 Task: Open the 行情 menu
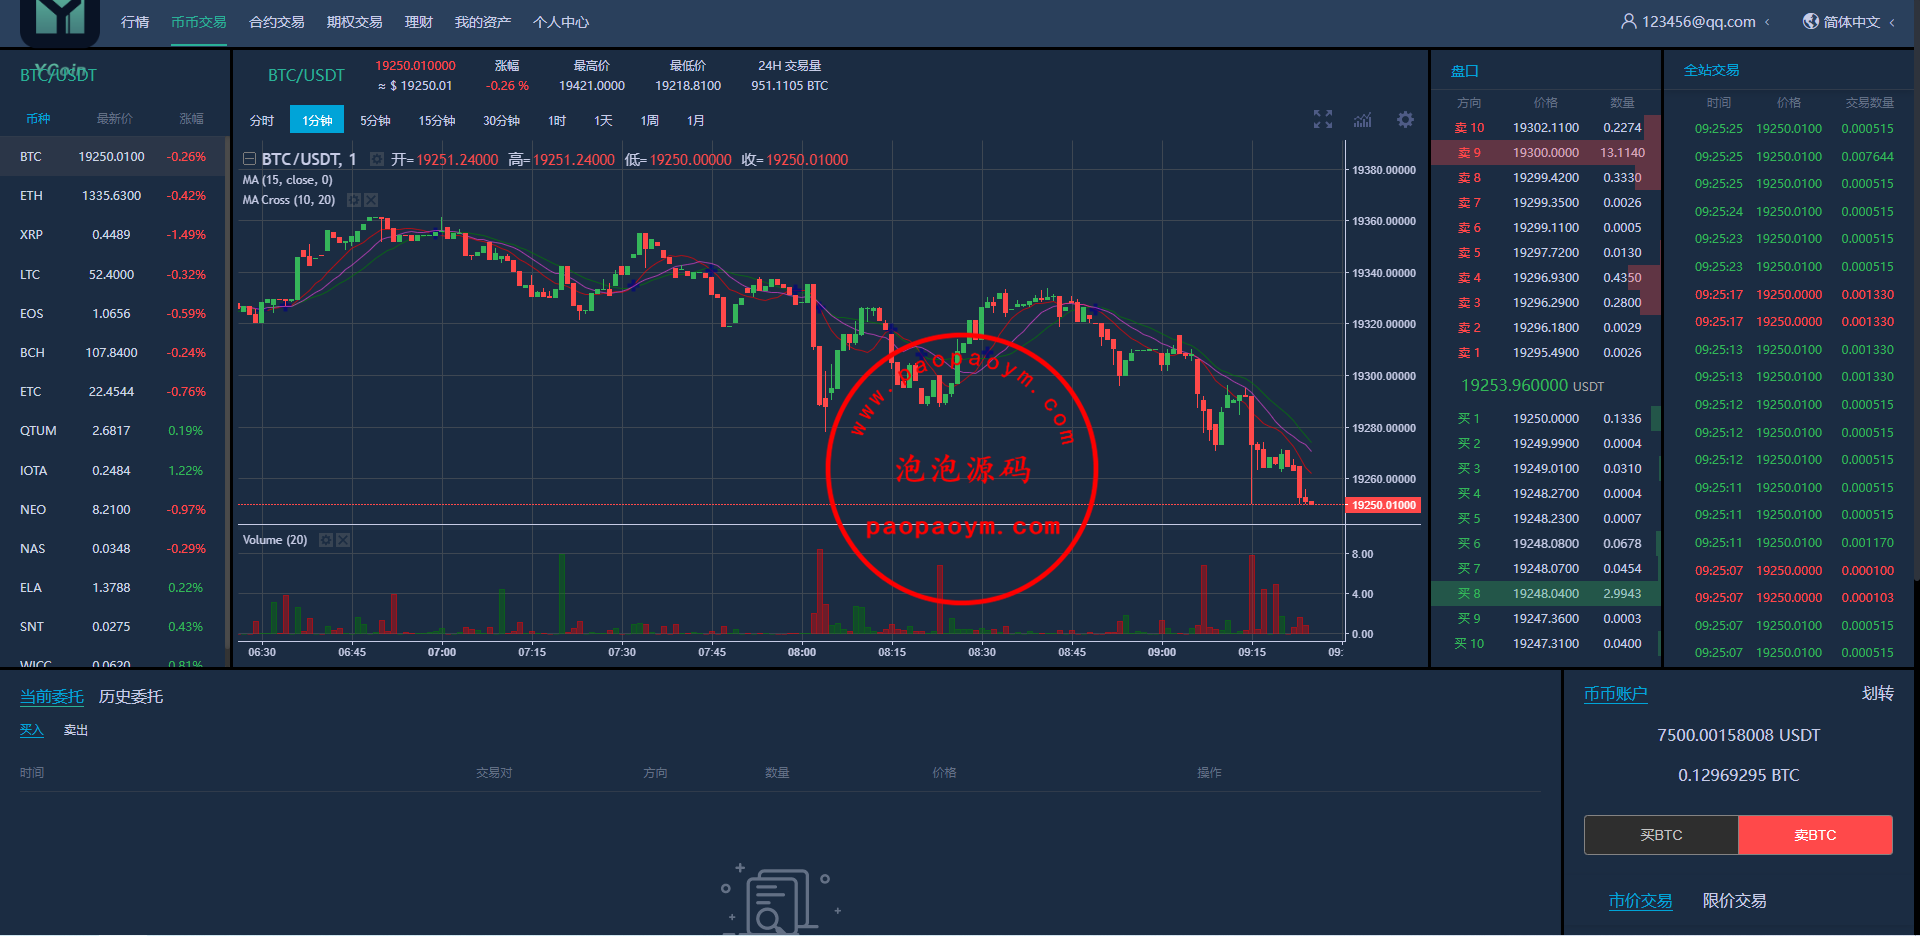point(135,22)
